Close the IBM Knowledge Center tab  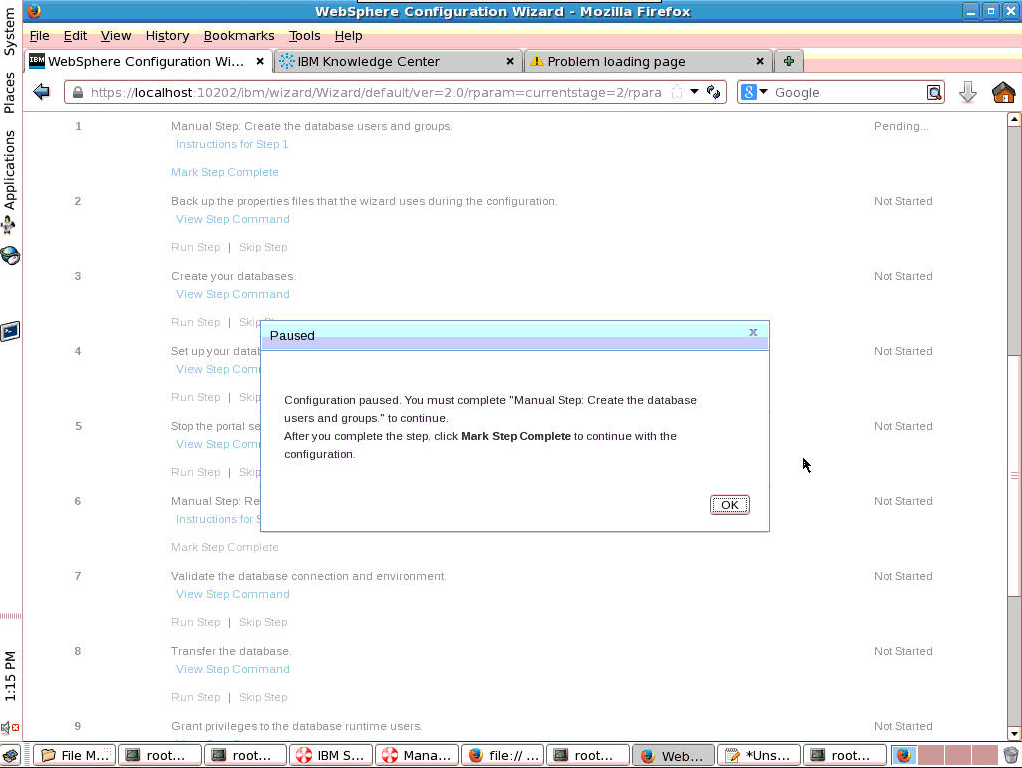coord(510,61)
